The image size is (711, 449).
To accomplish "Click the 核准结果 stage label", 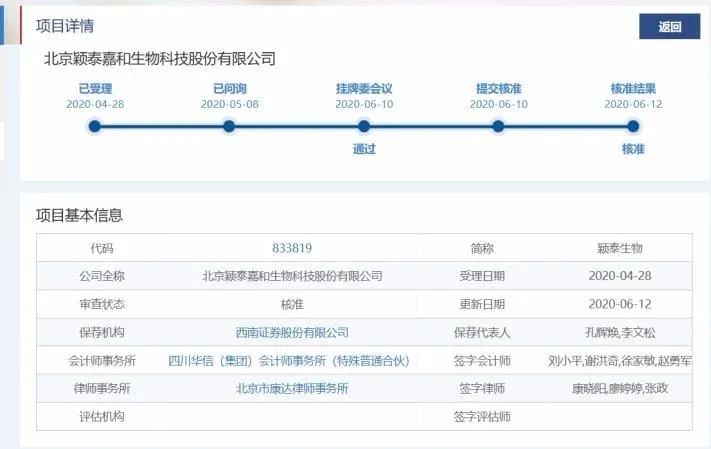I will (x=633, y=88).
